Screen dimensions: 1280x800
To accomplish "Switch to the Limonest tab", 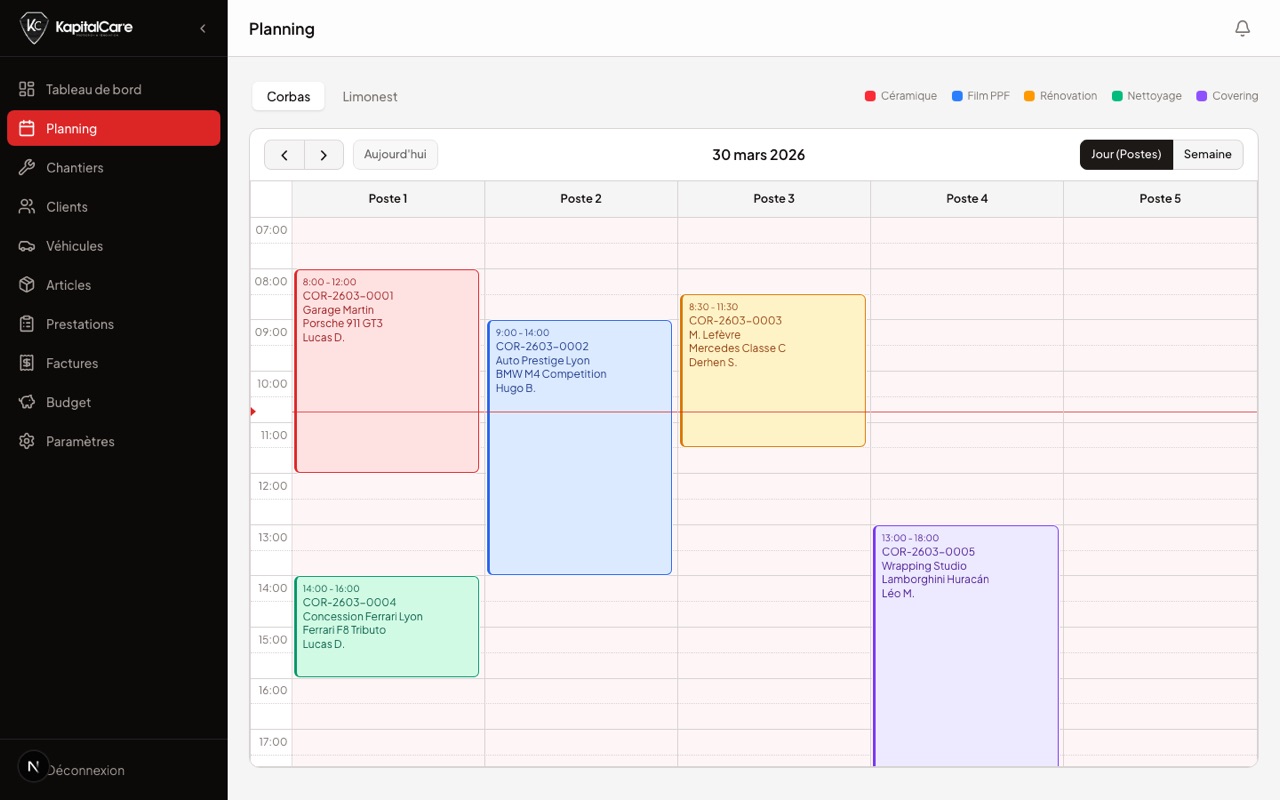I will click(x=370, y=96).
